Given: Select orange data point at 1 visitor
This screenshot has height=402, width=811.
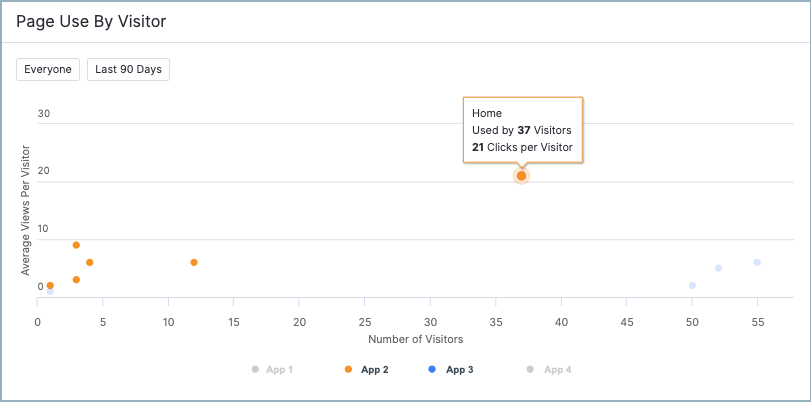Looking at the screenshot, I should tap(50, 285).
